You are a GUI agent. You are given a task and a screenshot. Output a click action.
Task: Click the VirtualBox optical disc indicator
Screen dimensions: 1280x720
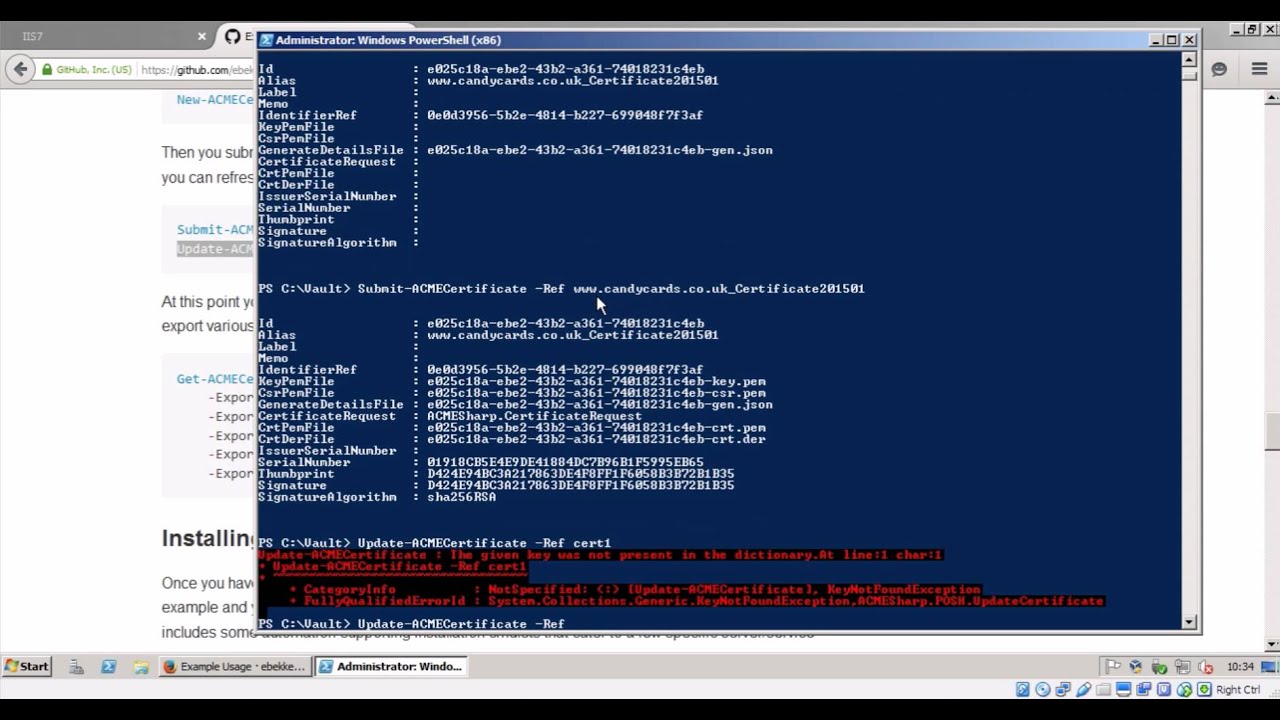1043,689
